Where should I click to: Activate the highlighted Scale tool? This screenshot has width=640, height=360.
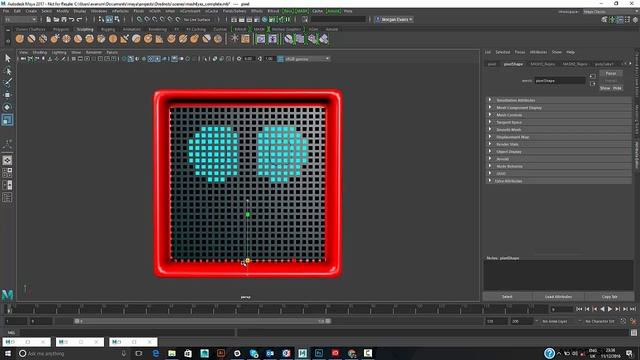7,120
